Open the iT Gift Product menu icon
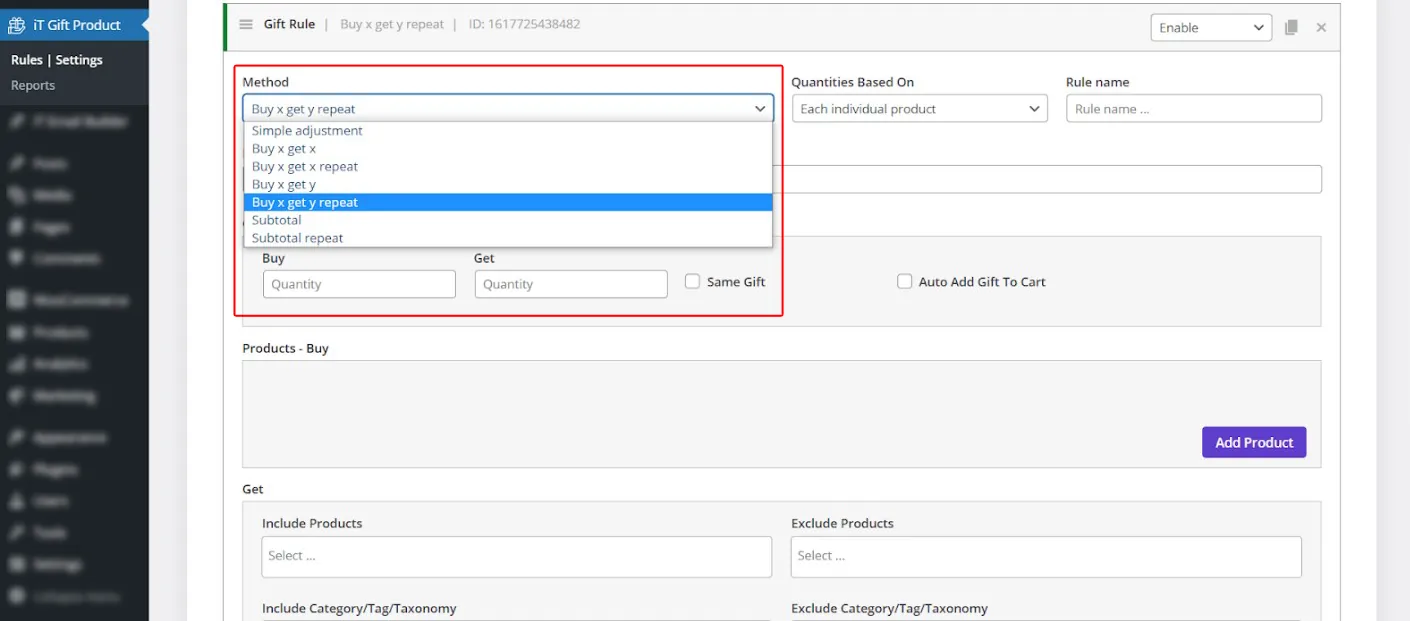 pyautogui.click(x=17, y=24)
